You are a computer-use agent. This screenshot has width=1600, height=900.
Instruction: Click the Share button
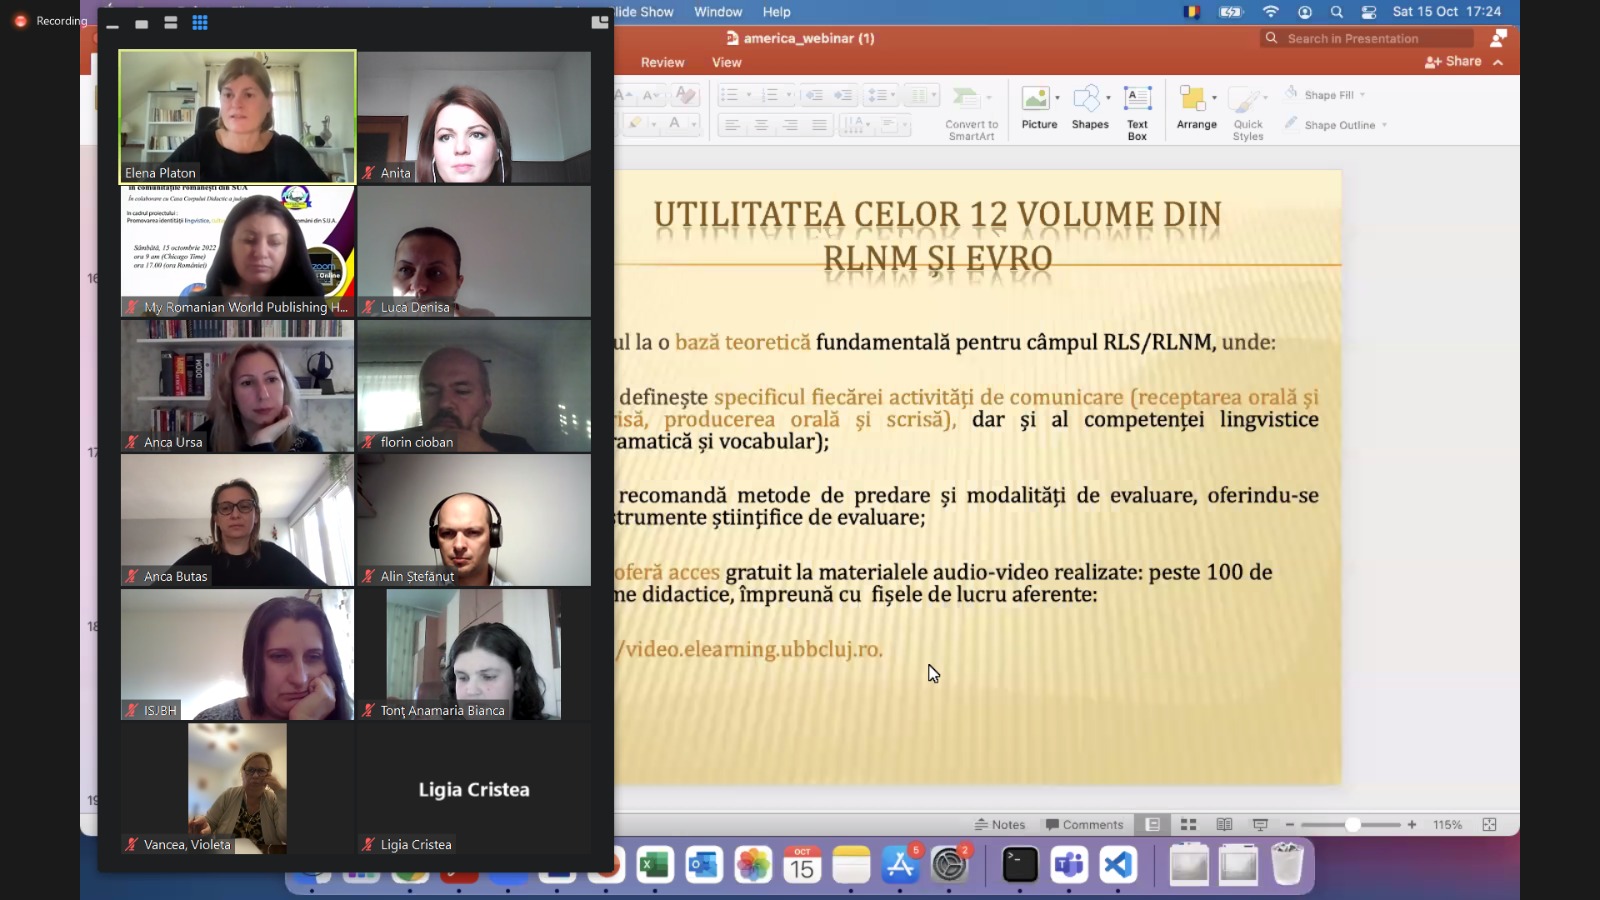(1453, 62)
